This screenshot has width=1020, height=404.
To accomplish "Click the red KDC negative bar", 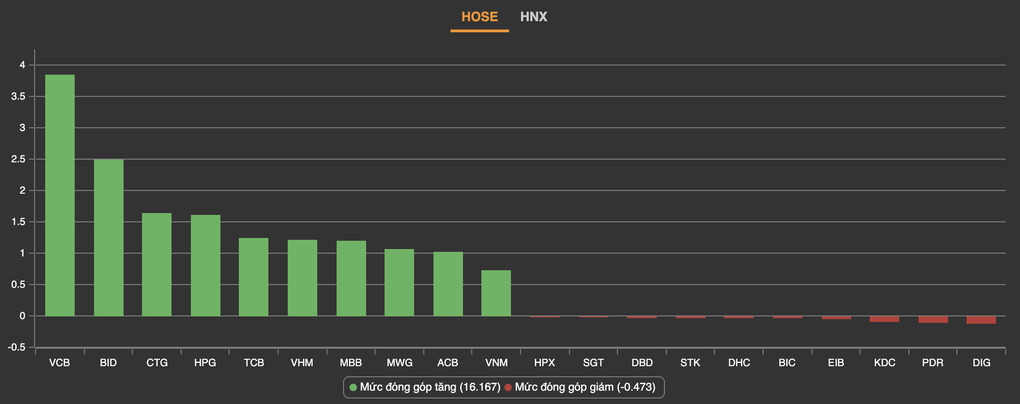I will [x=884, y=319].
